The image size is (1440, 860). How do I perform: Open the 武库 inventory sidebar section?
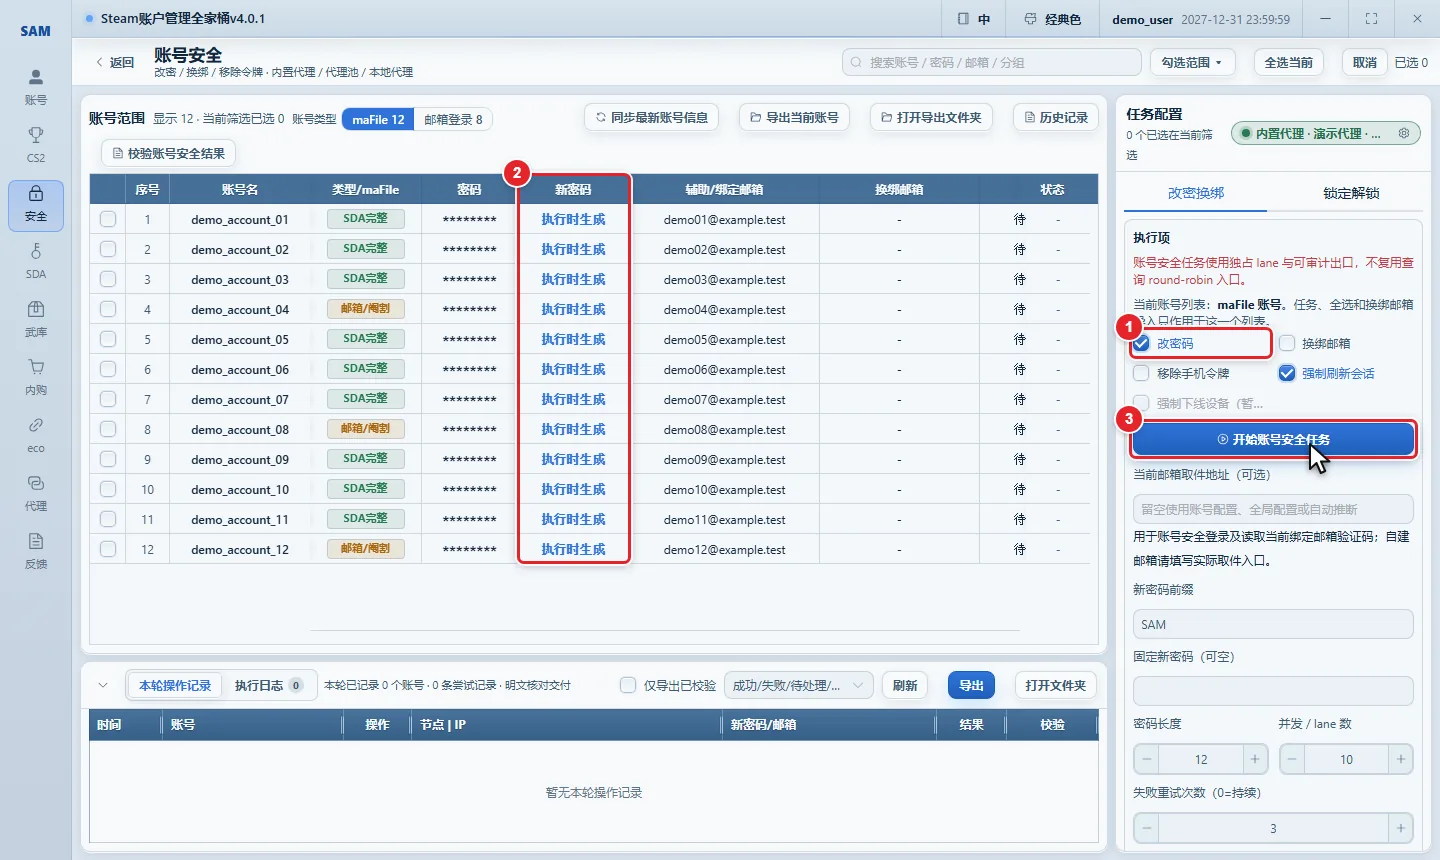36,319
